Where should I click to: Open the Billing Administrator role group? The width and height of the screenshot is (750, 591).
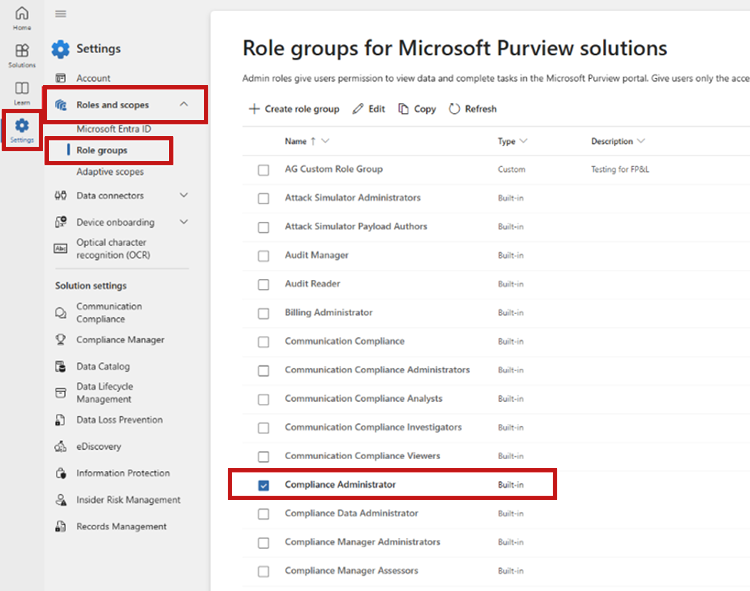tap(329, 313)
